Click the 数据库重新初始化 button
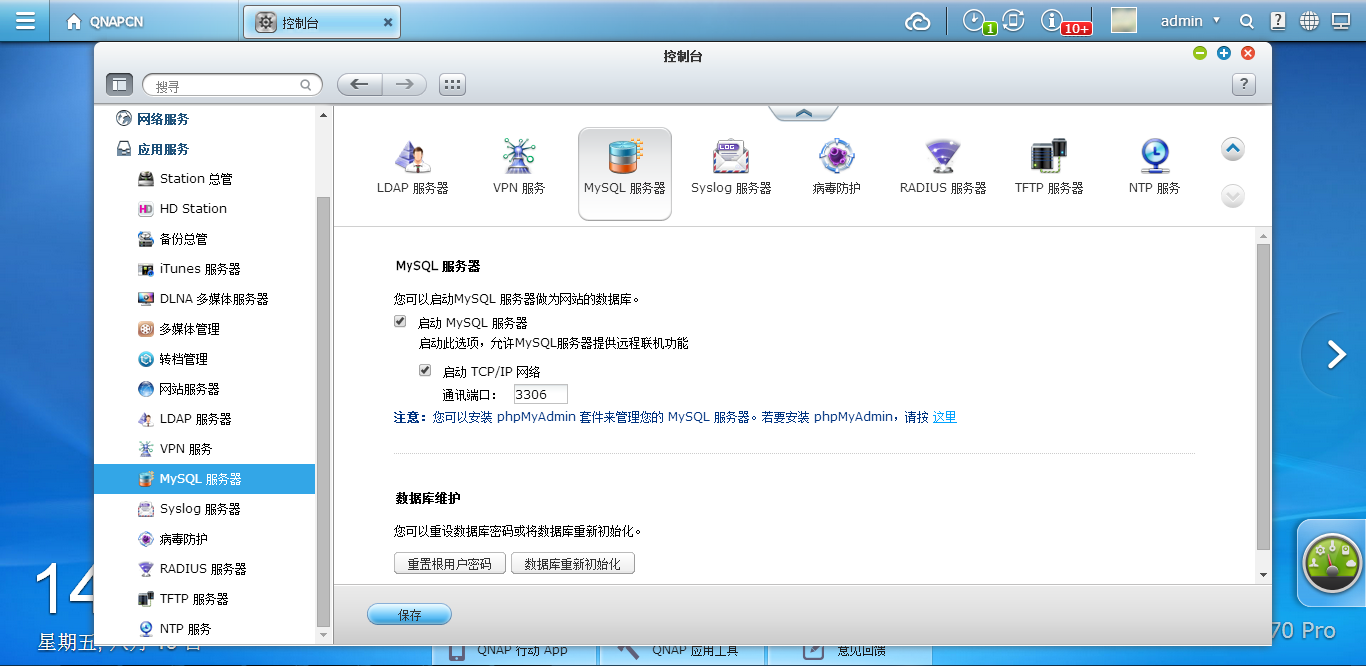 (573, 564)
